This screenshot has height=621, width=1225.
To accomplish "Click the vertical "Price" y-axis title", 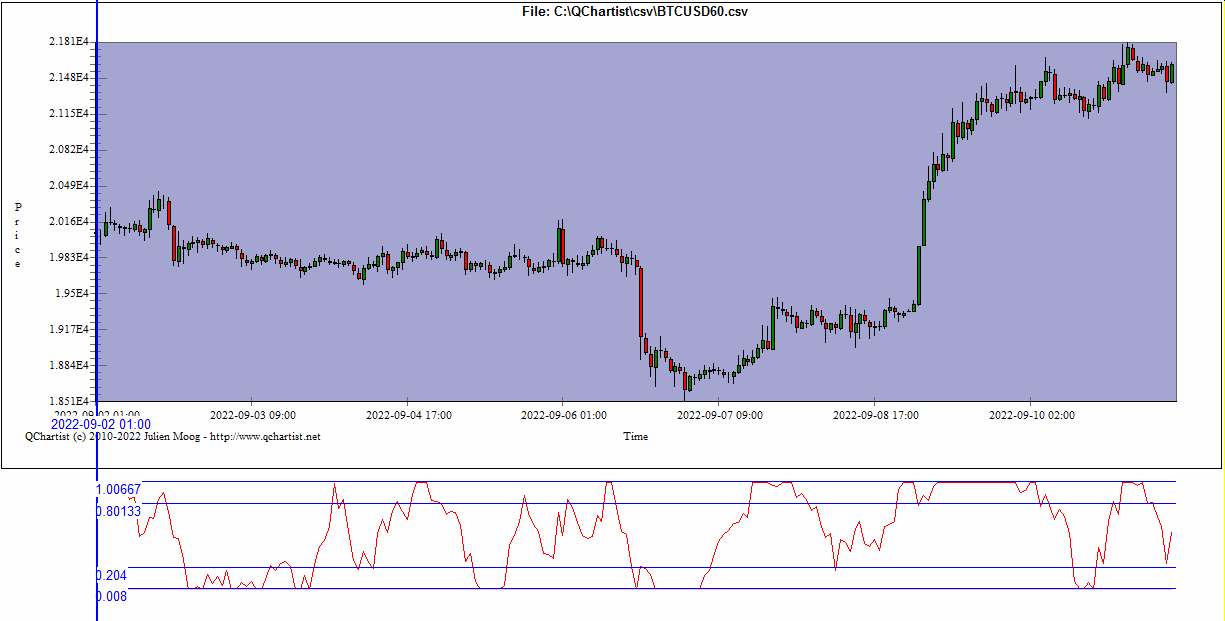I will point(17,235).
